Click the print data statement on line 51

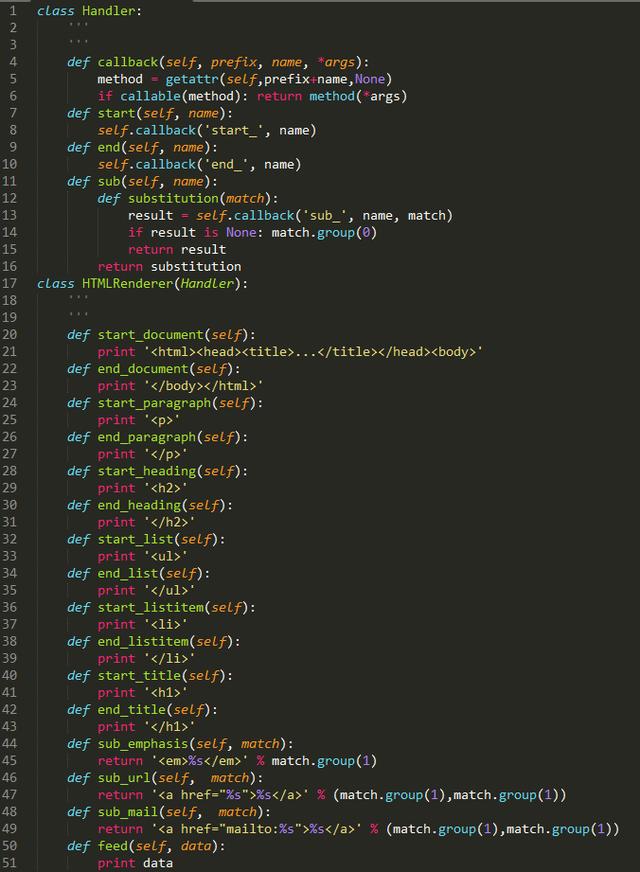point(135,863)
